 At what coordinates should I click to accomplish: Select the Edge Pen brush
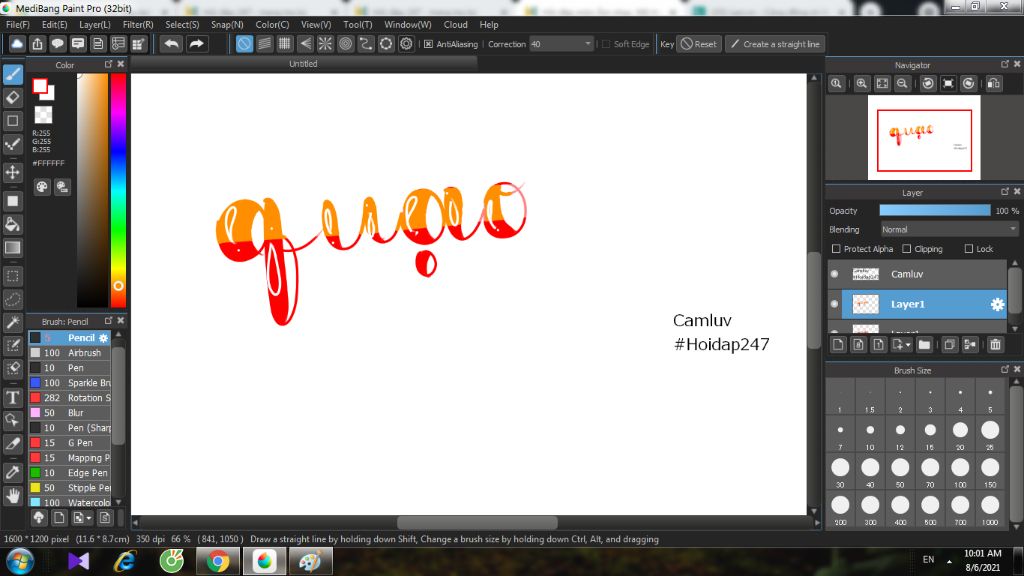pyautogui.click(x=69, y=473)
